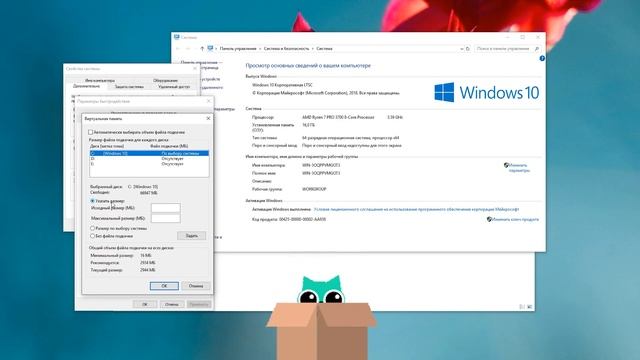Open help via the blue question mark icon
Screen dimensions: 640x360
[542, 58]
